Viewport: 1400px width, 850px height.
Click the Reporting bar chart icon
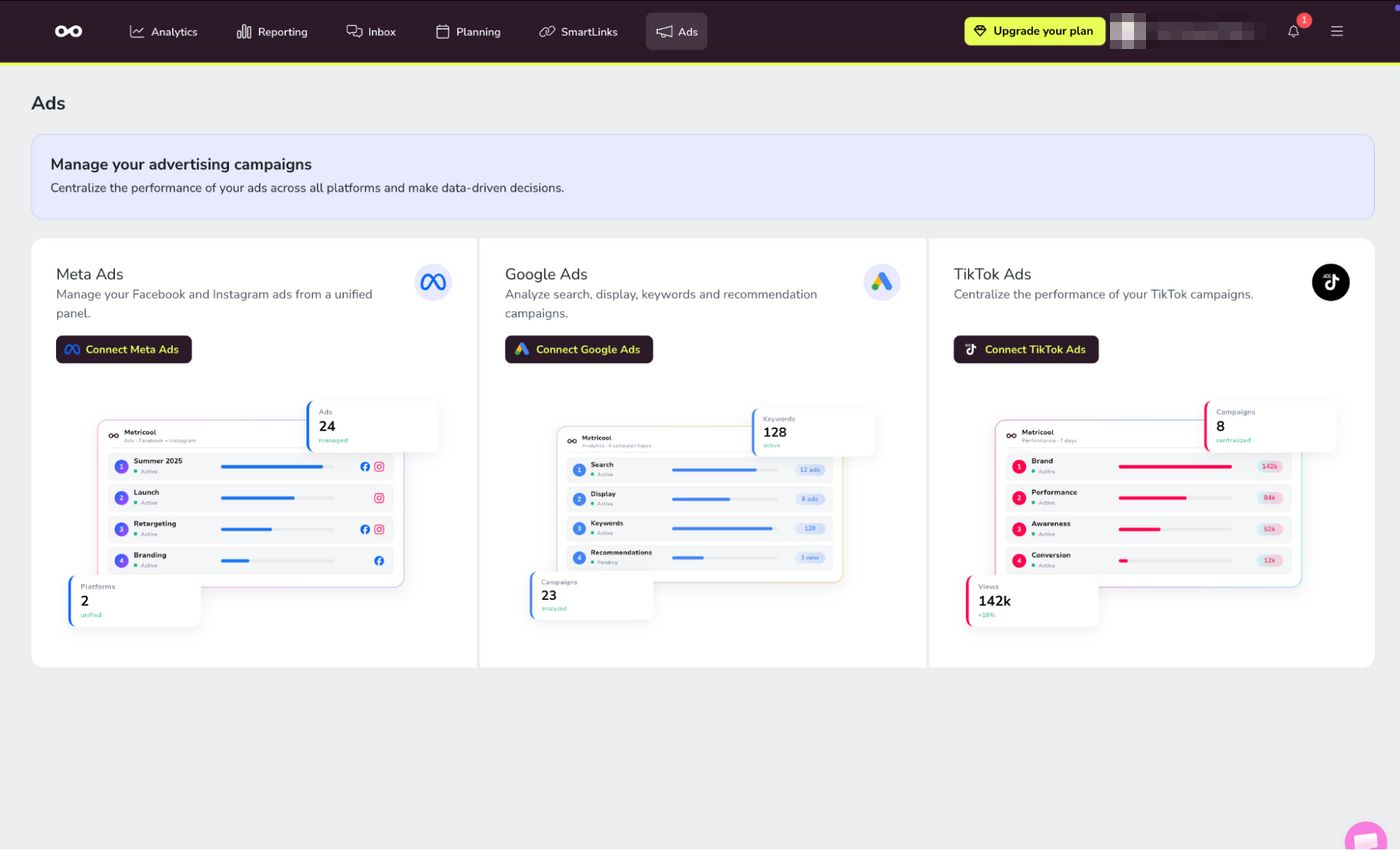pyautogui.click(x=244, y=31)
